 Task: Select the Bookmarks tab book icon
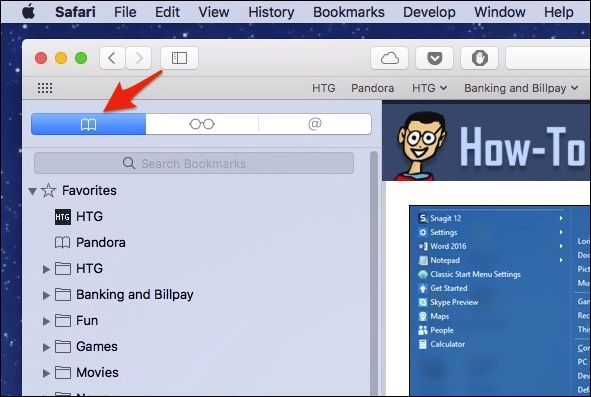pos(89,124)
